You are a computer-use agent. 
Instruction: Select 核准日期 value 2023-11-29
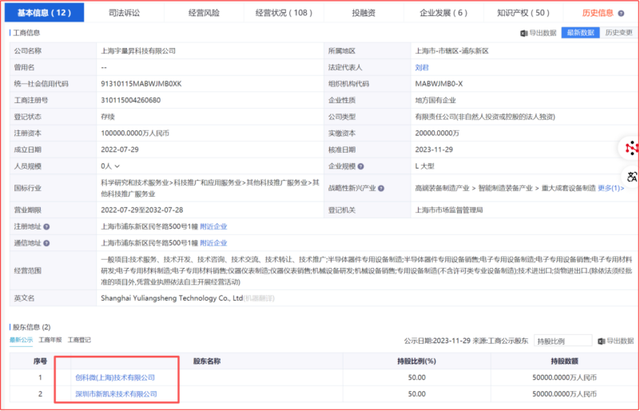coord(434,150)
